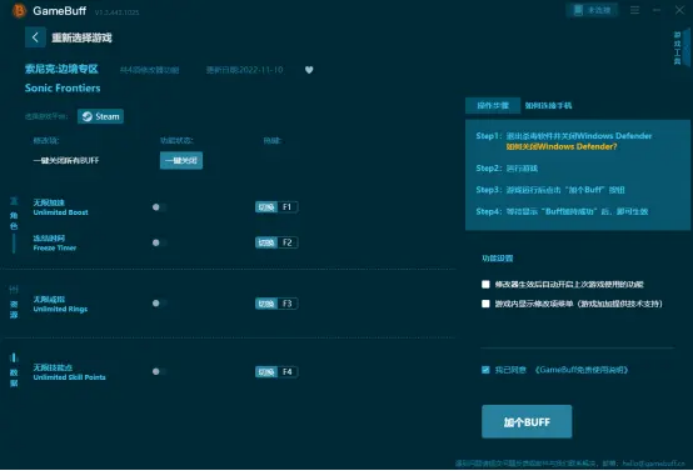693x472 pixels.
Task: Select the character category in sidebar
Action: click(x=14, y=214)
